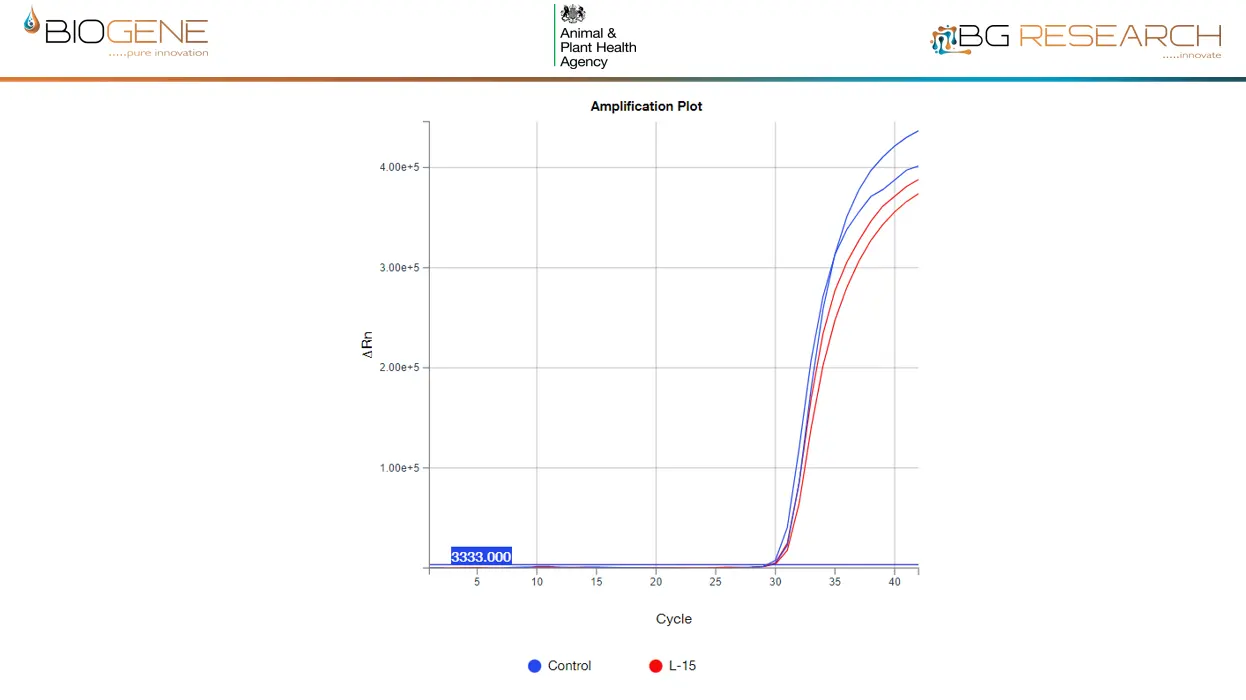Screen dimensions: 1246x700
Task: Click the 1.00e+5 y-axis tick
Action: (x=398, y=468)
